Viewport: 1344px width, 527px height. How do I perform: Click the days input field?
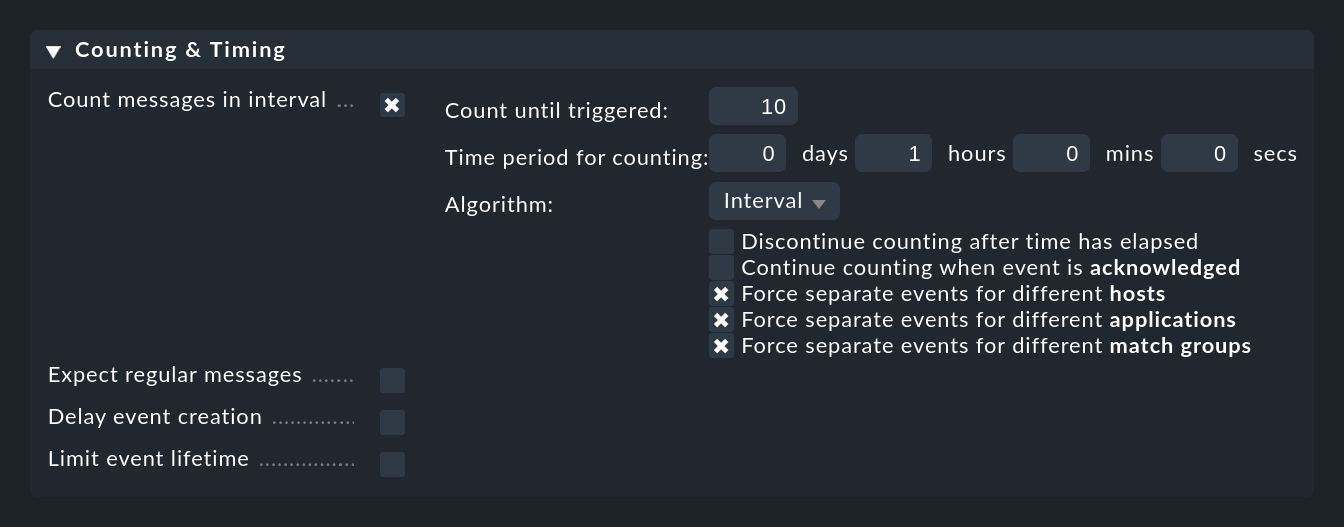[747, 153]
